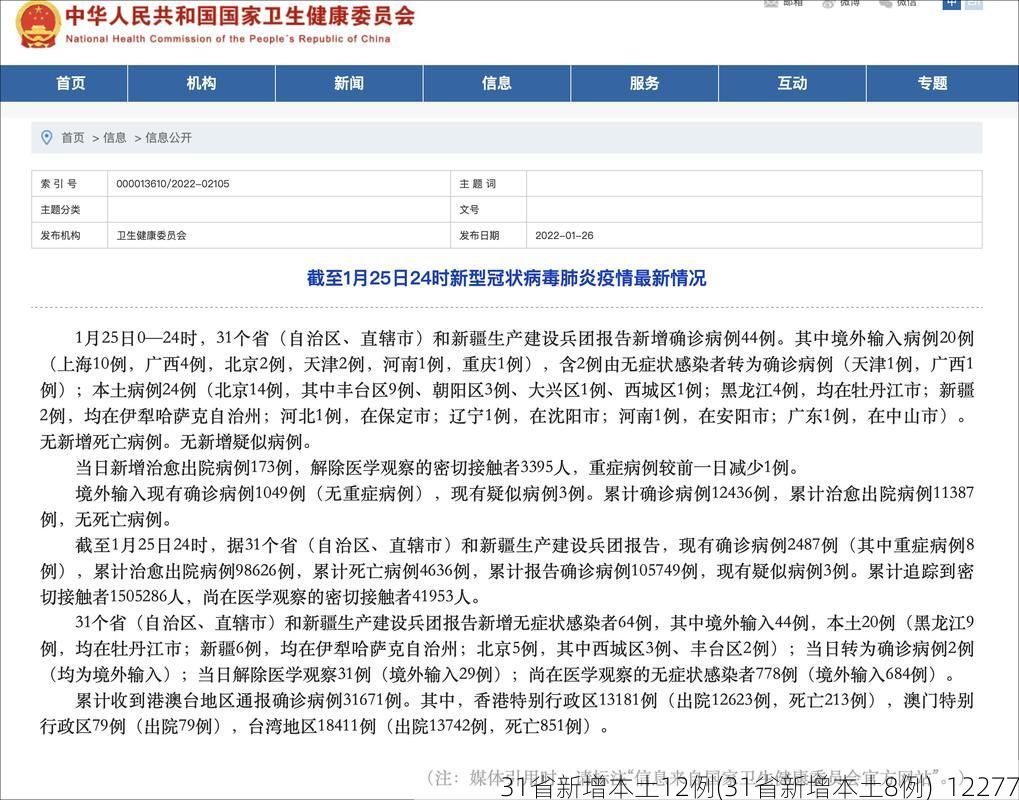Click the national emblem logo
Image resolution: width=1019 pixels, height=800 pixels.
pyautogui.click(x=38, y=25)
